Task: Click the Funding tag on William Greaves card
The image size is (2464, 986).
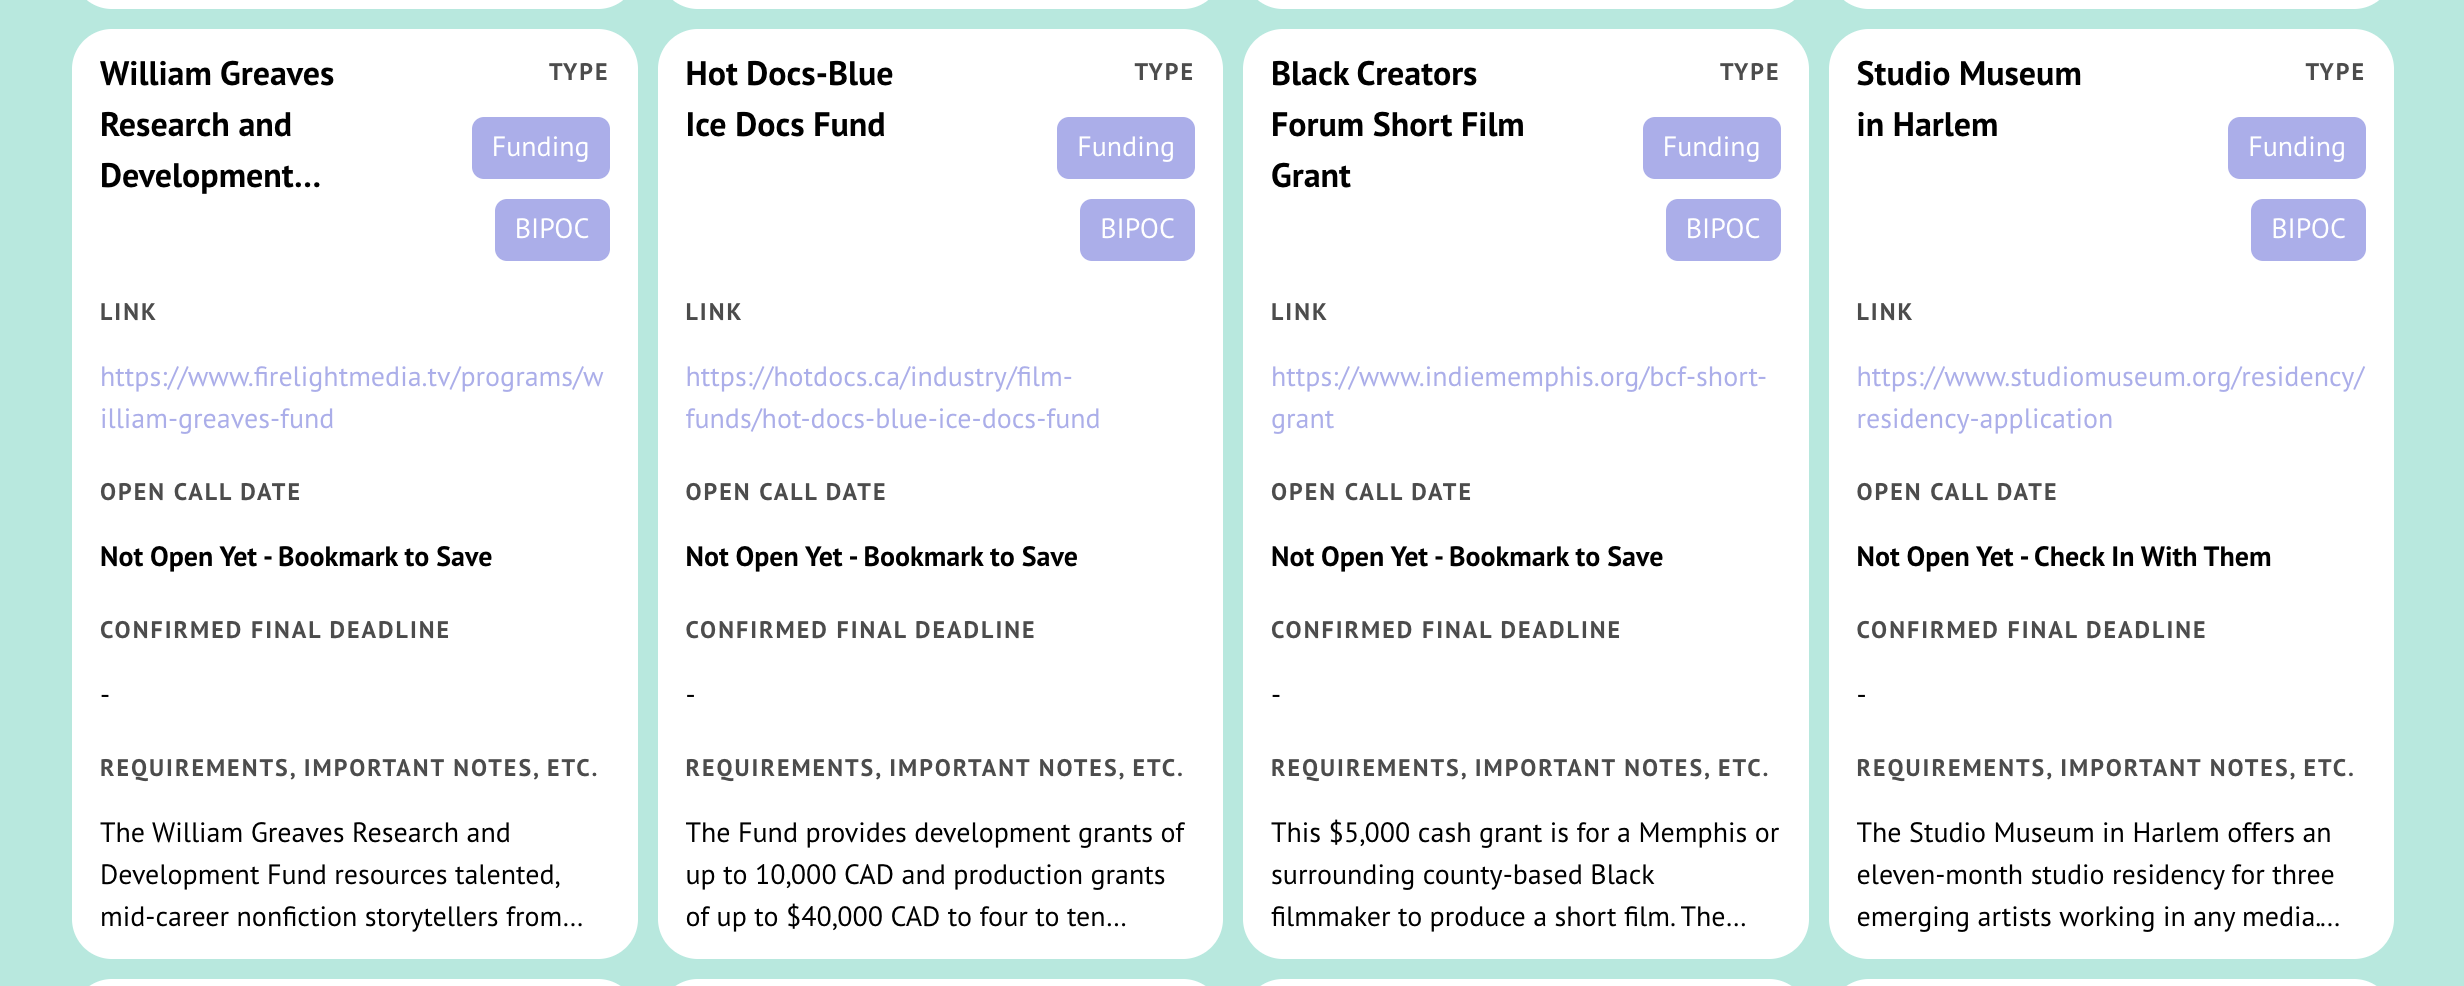Action: (x=541, y=148)
